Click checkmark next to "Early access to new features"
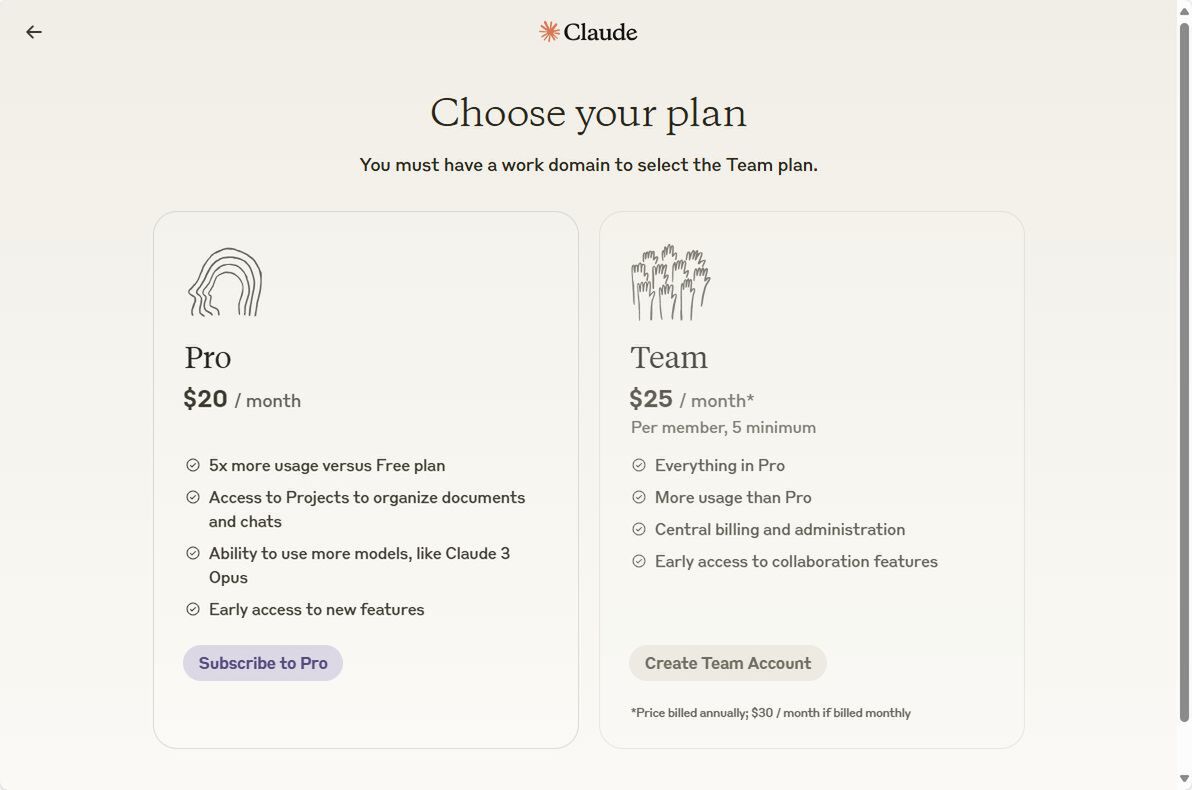 tap(193, 609)
